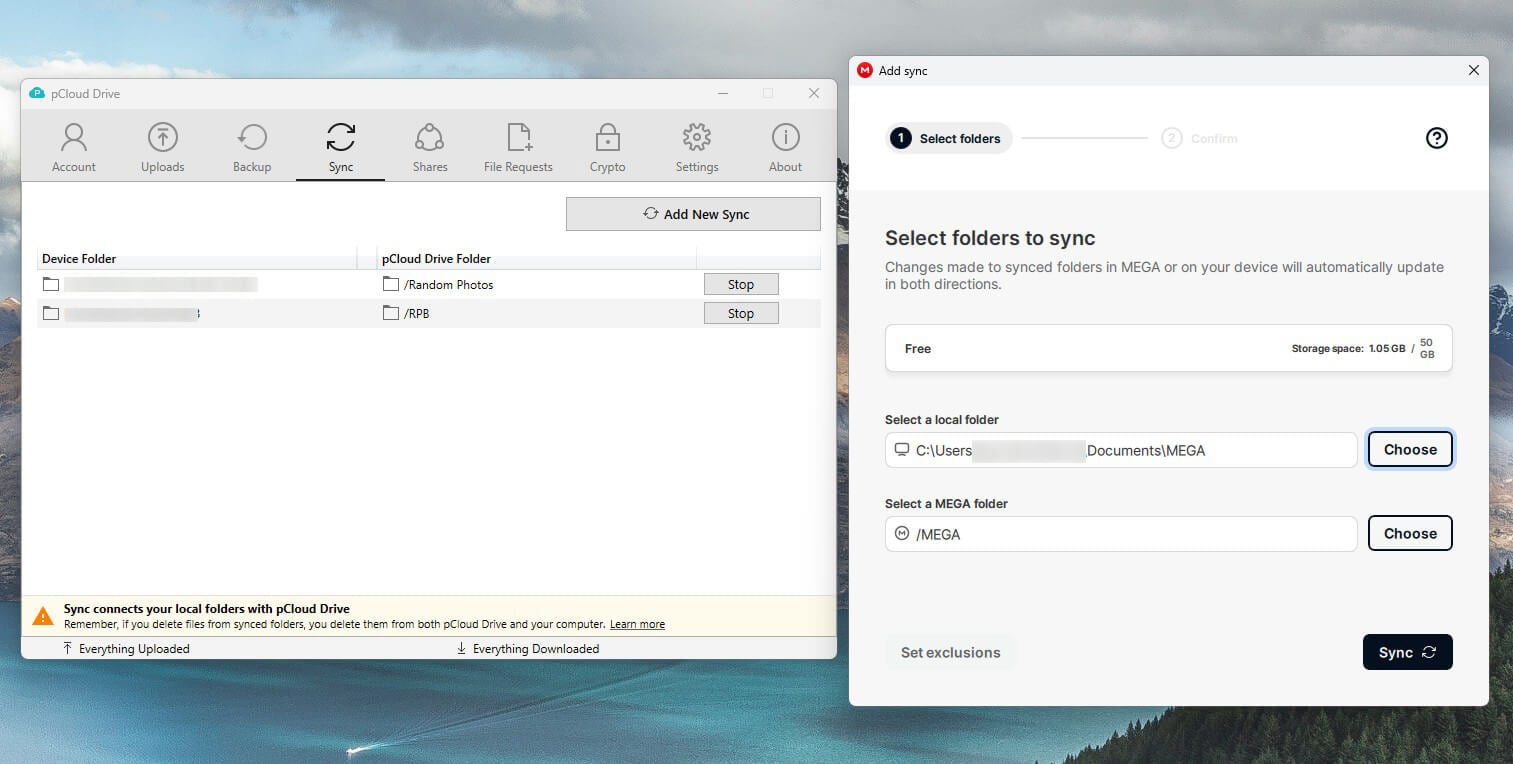This screenshot has width=1513, height=764.
Task: Open the Learn more link
Action: point(637,624)
